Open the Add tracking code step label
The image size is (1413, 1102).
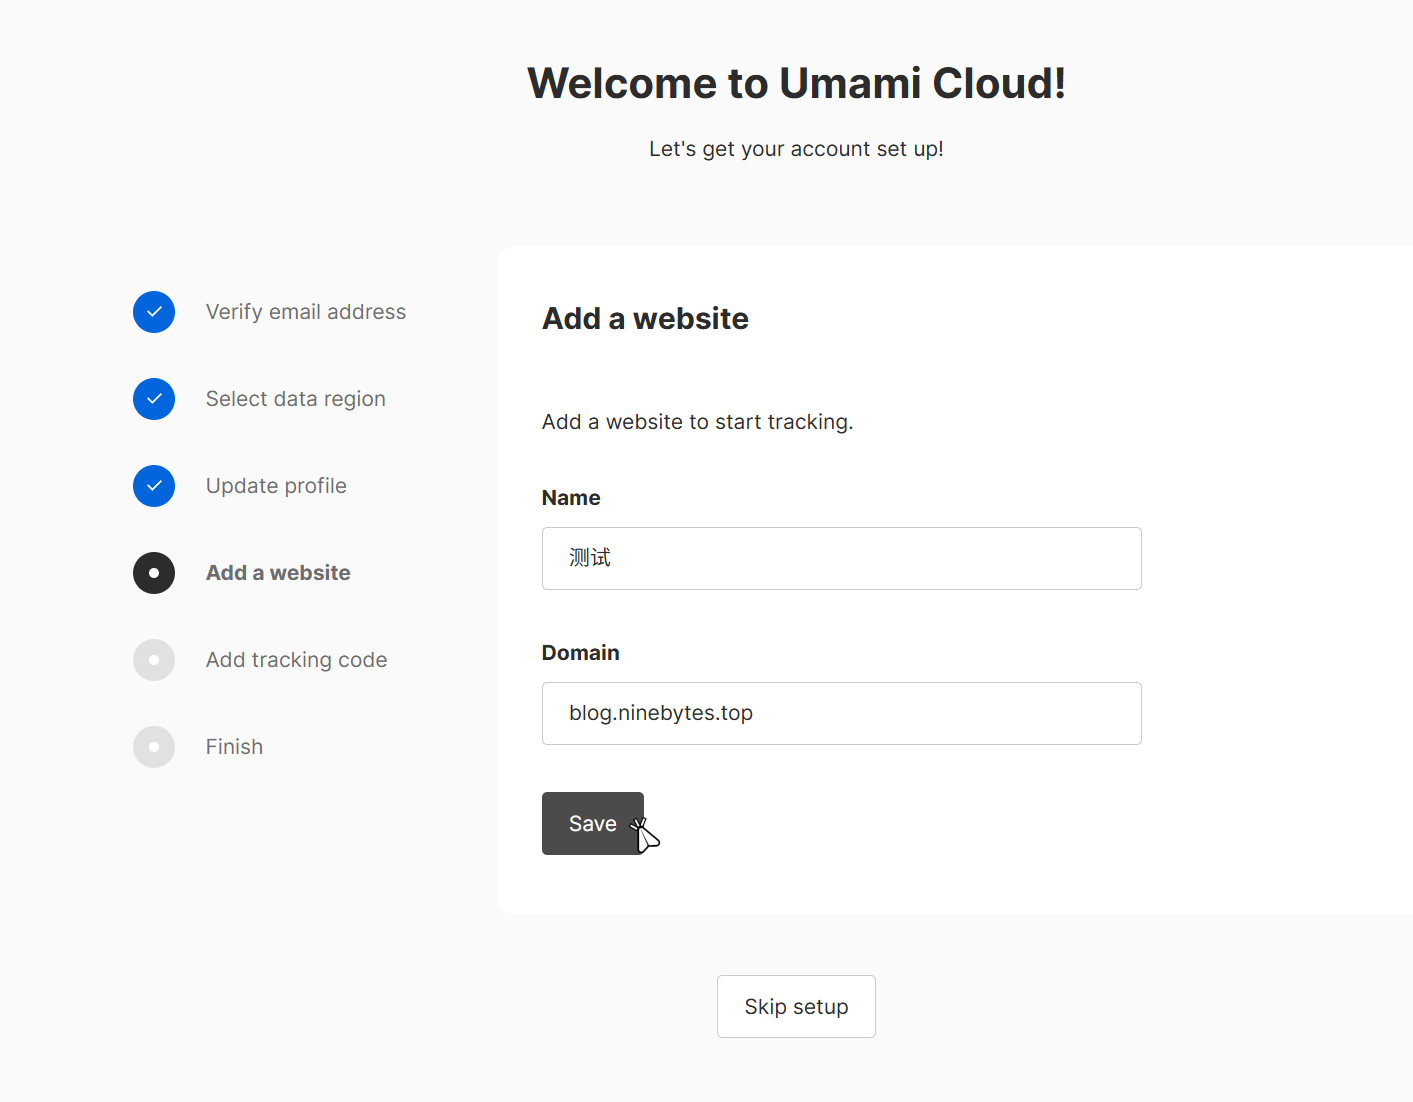296,660
